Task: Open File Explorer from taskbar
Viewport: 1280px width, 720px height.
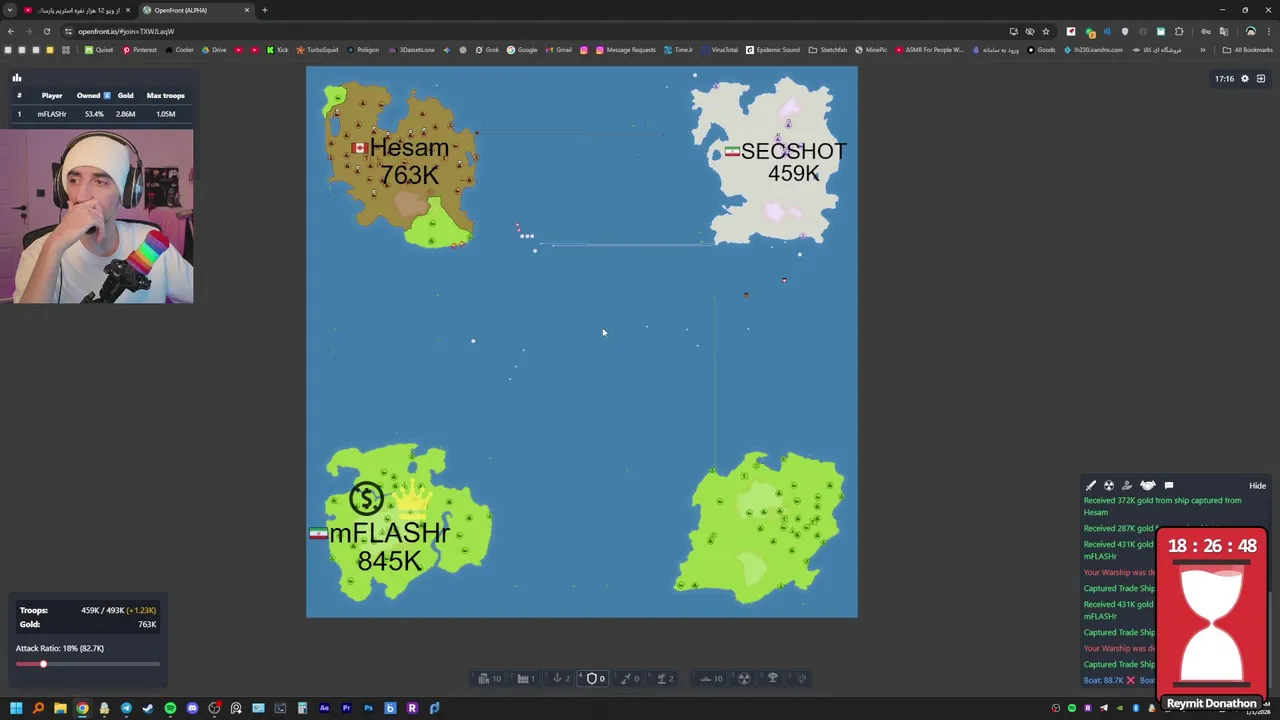Action: (x=60, y=708)
